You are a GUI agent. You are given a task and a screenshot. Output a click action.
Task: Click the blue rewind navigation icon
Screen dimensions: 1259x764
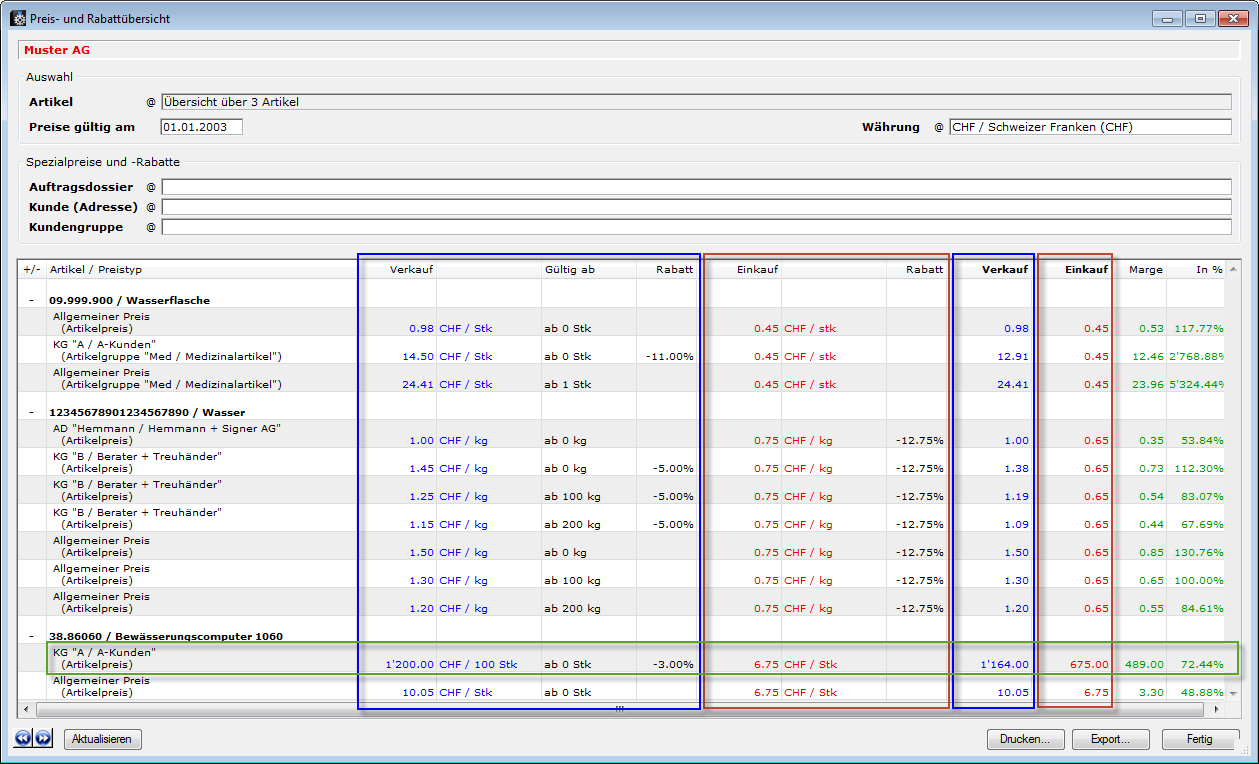click(24, 739)
